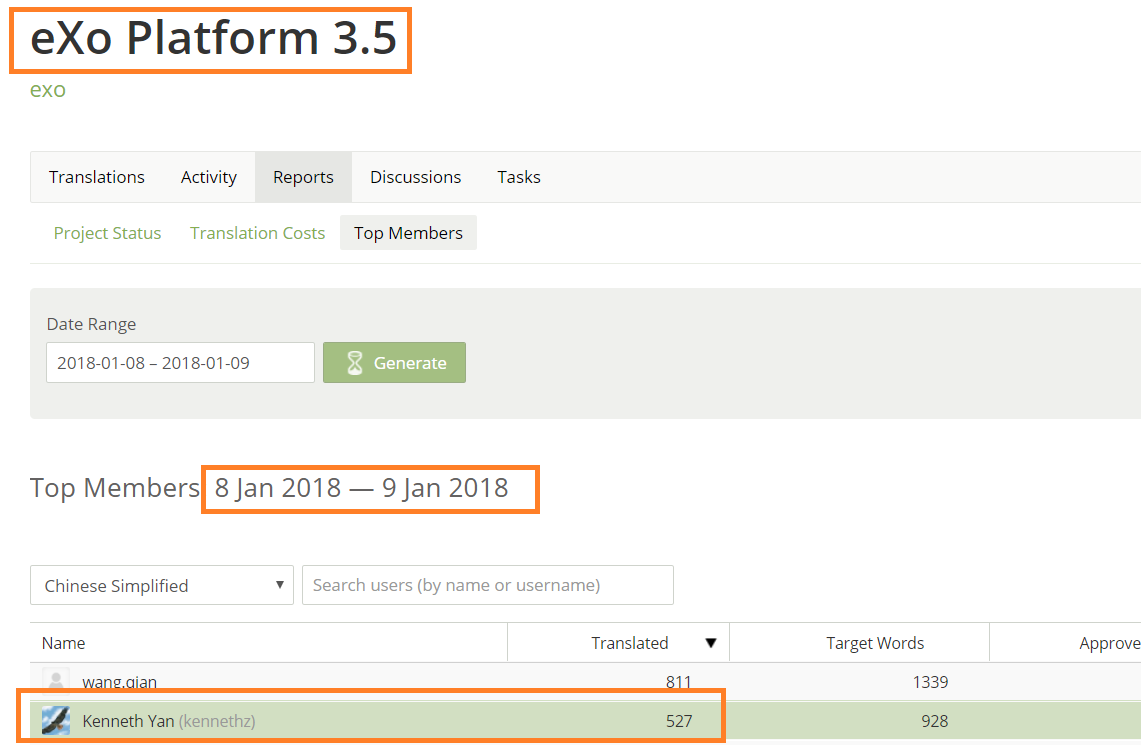This screenshot has width=1141, height=745.
Task: Click the 527 translated value for Kenneth Yan
Action: click(x=679, y=721)
